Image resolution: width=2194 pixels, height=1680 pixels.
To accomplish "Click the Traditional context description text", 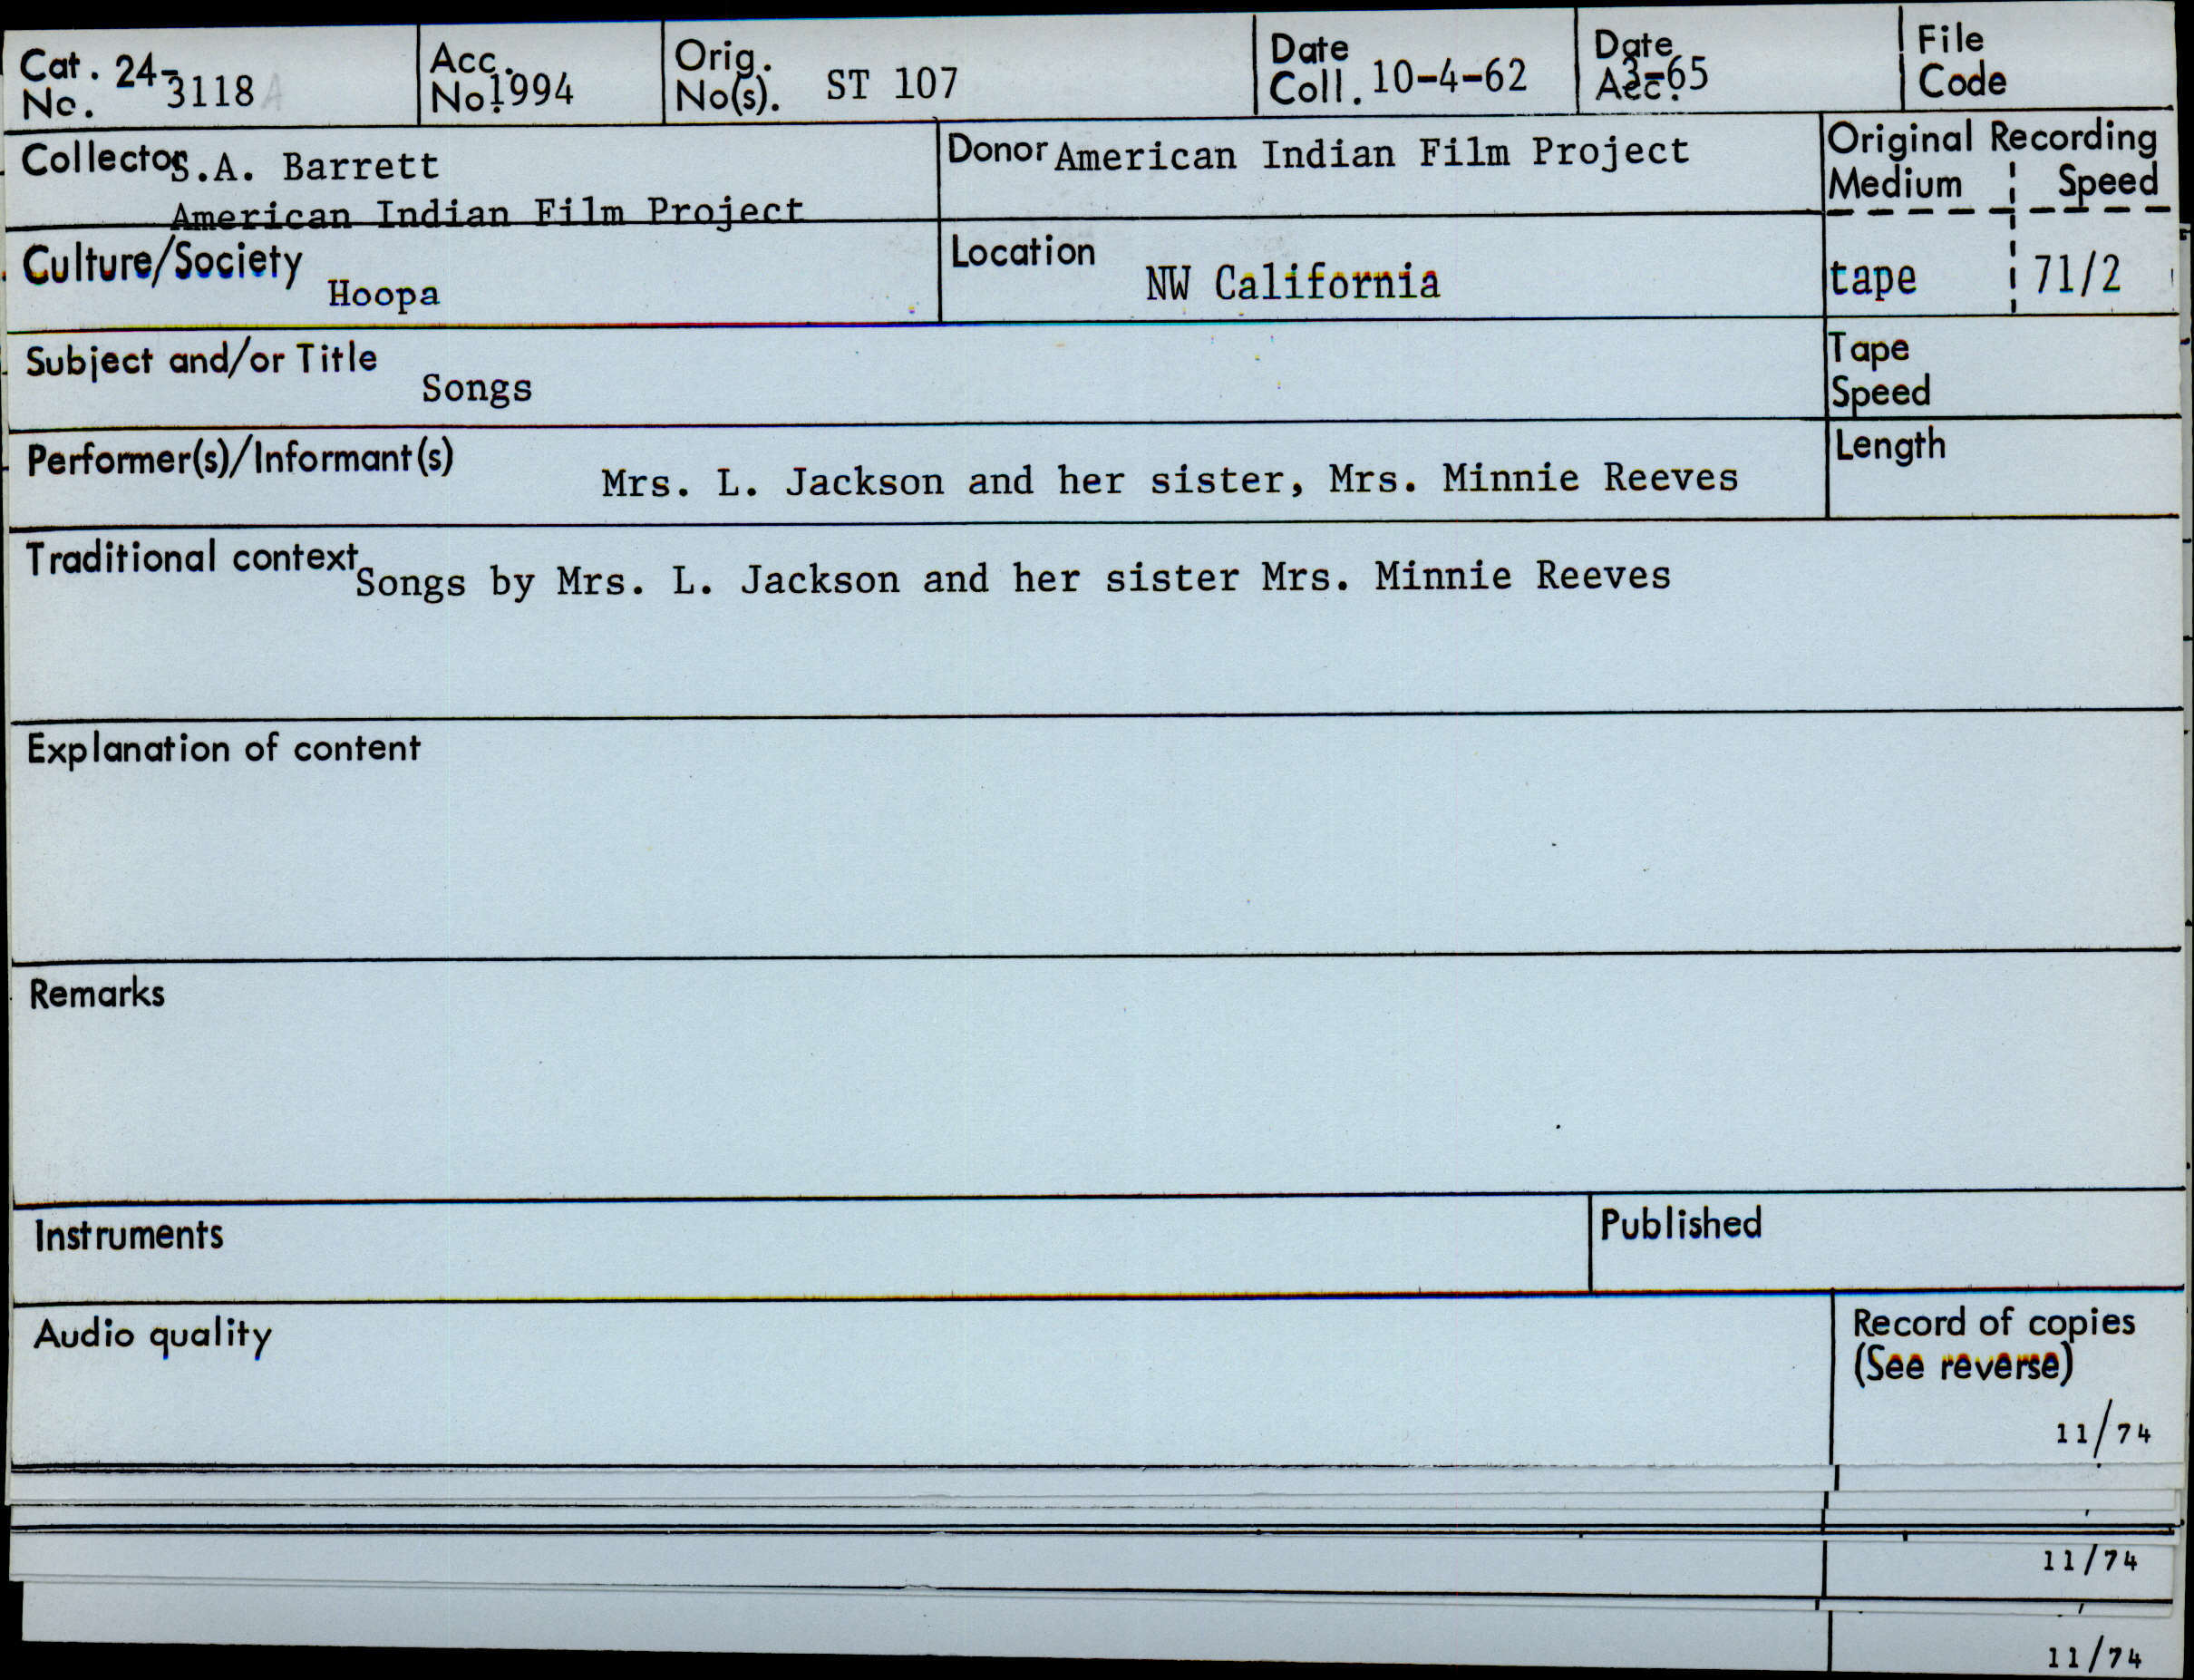I will coord(1012,579).
